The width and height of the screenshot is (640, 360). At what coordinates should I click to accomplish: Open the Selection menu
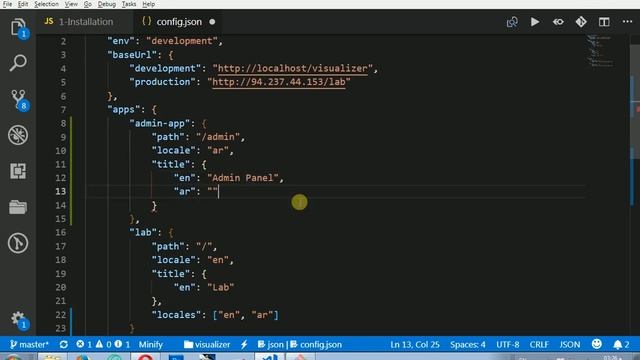click(46, 4)
